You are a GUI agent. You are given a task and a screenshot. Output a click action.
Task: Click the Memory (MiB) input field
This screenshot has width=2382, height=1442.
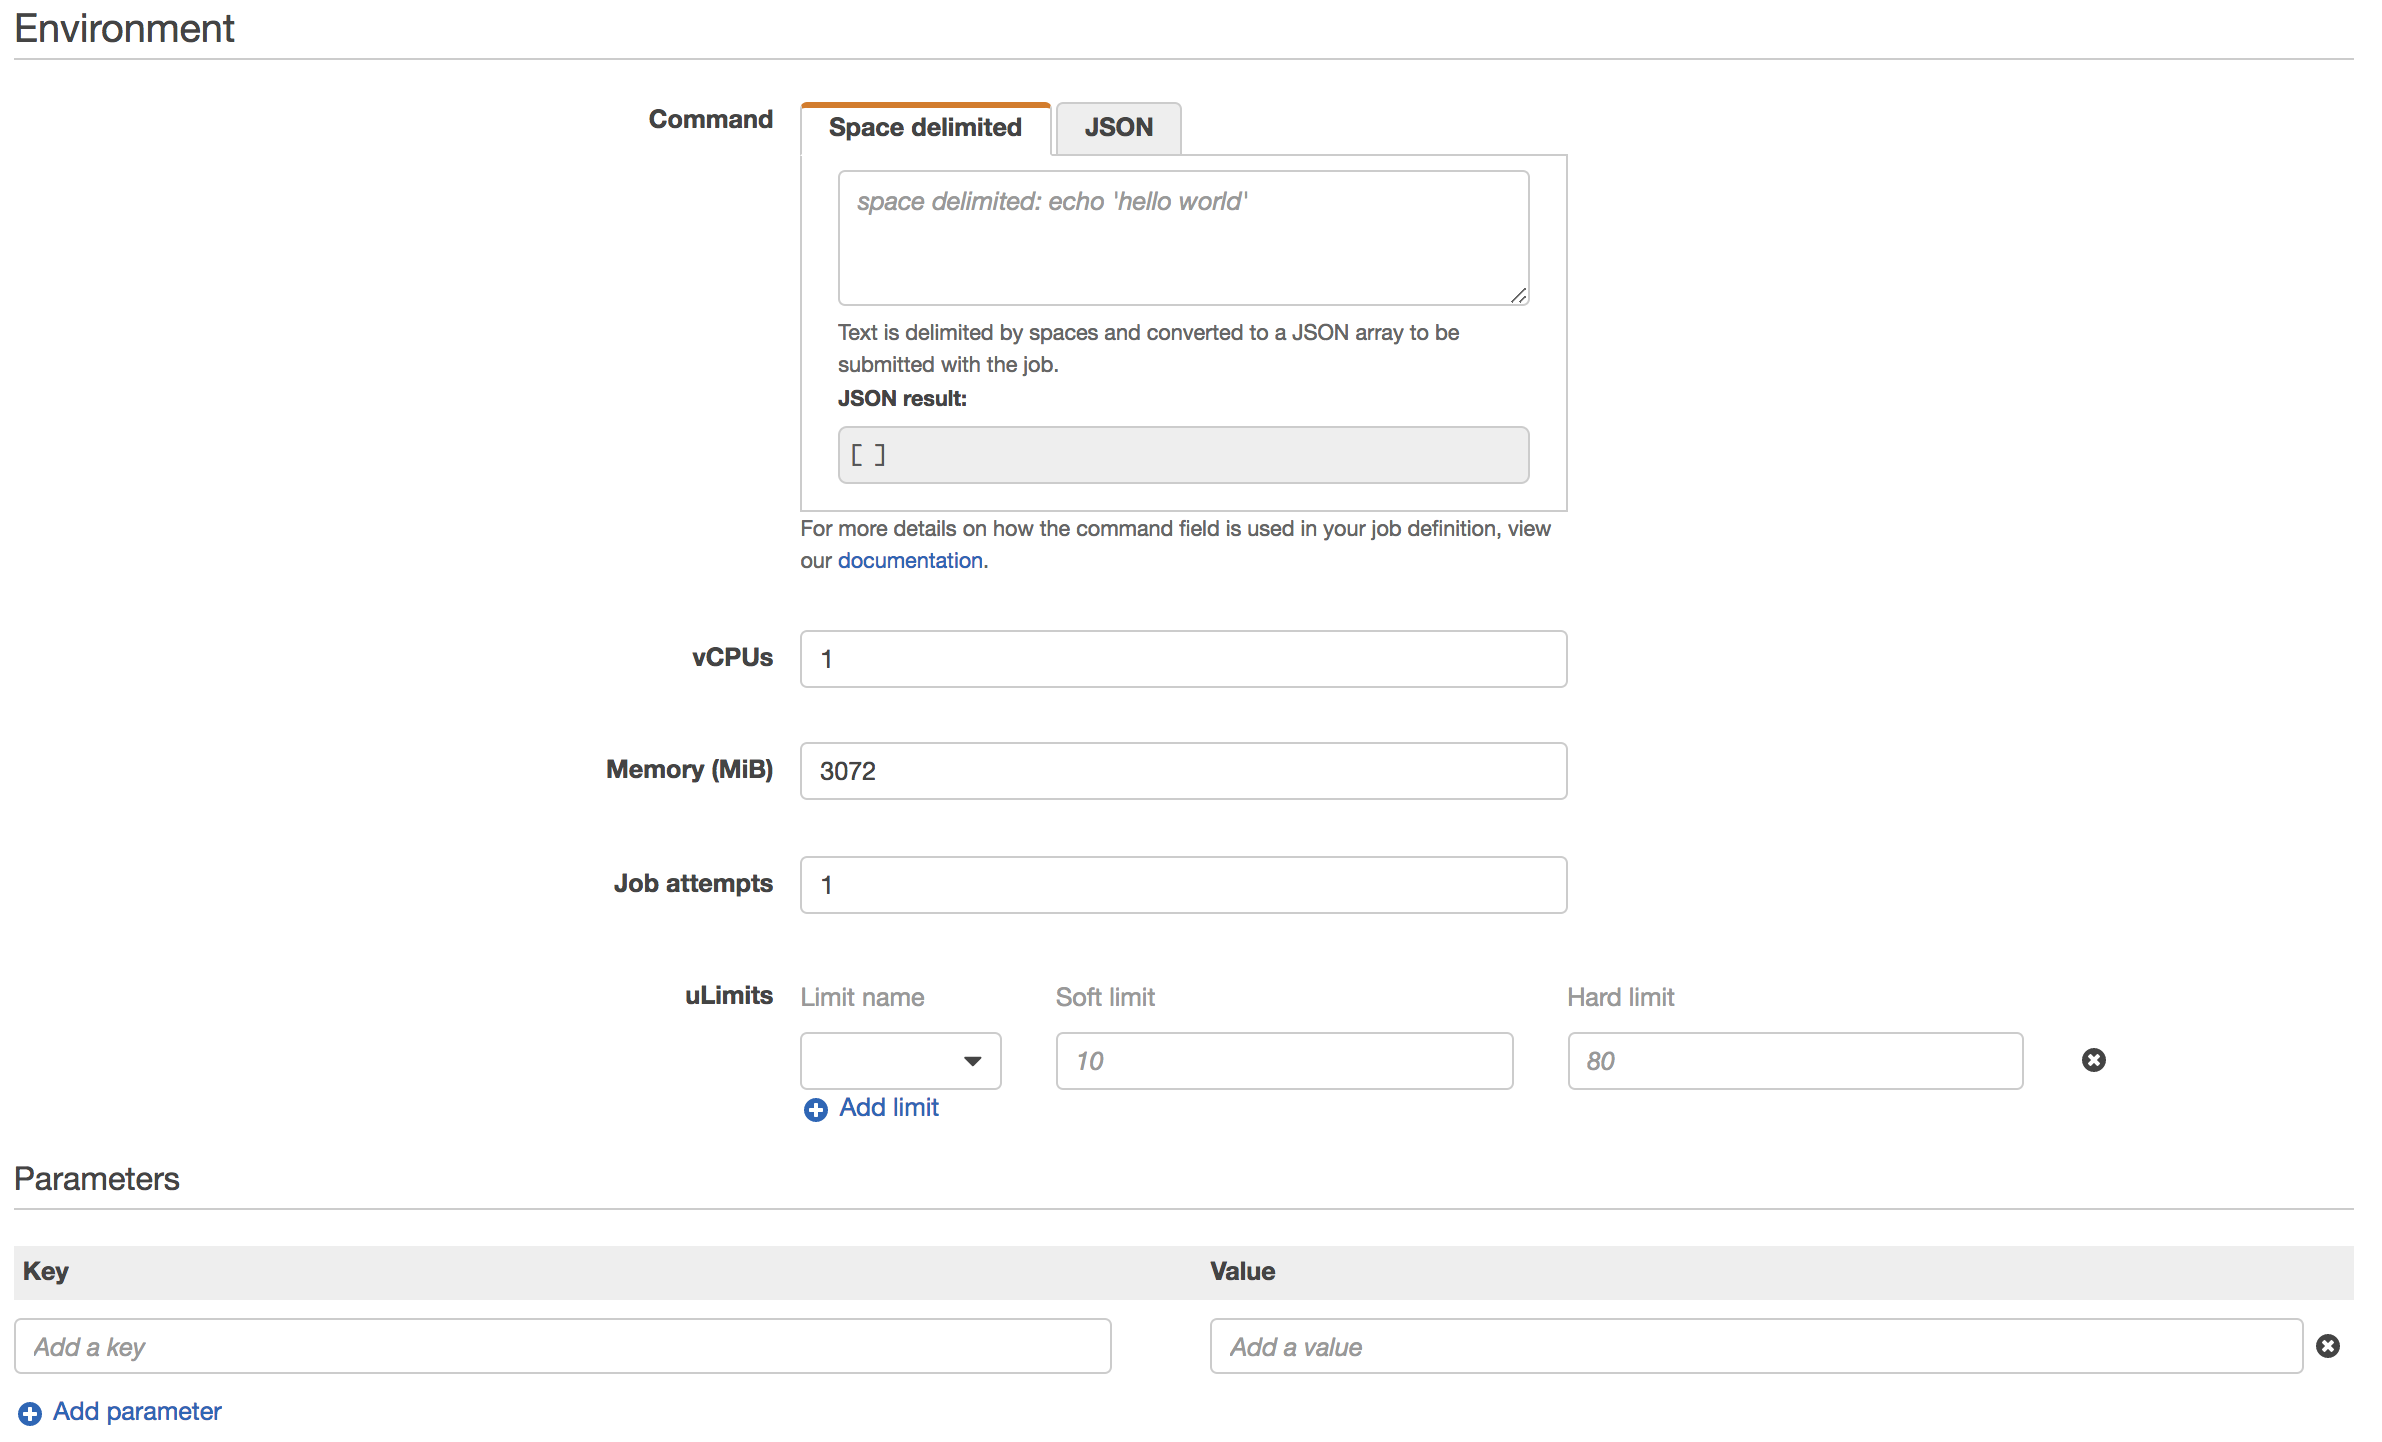[x=1183, y=771]
